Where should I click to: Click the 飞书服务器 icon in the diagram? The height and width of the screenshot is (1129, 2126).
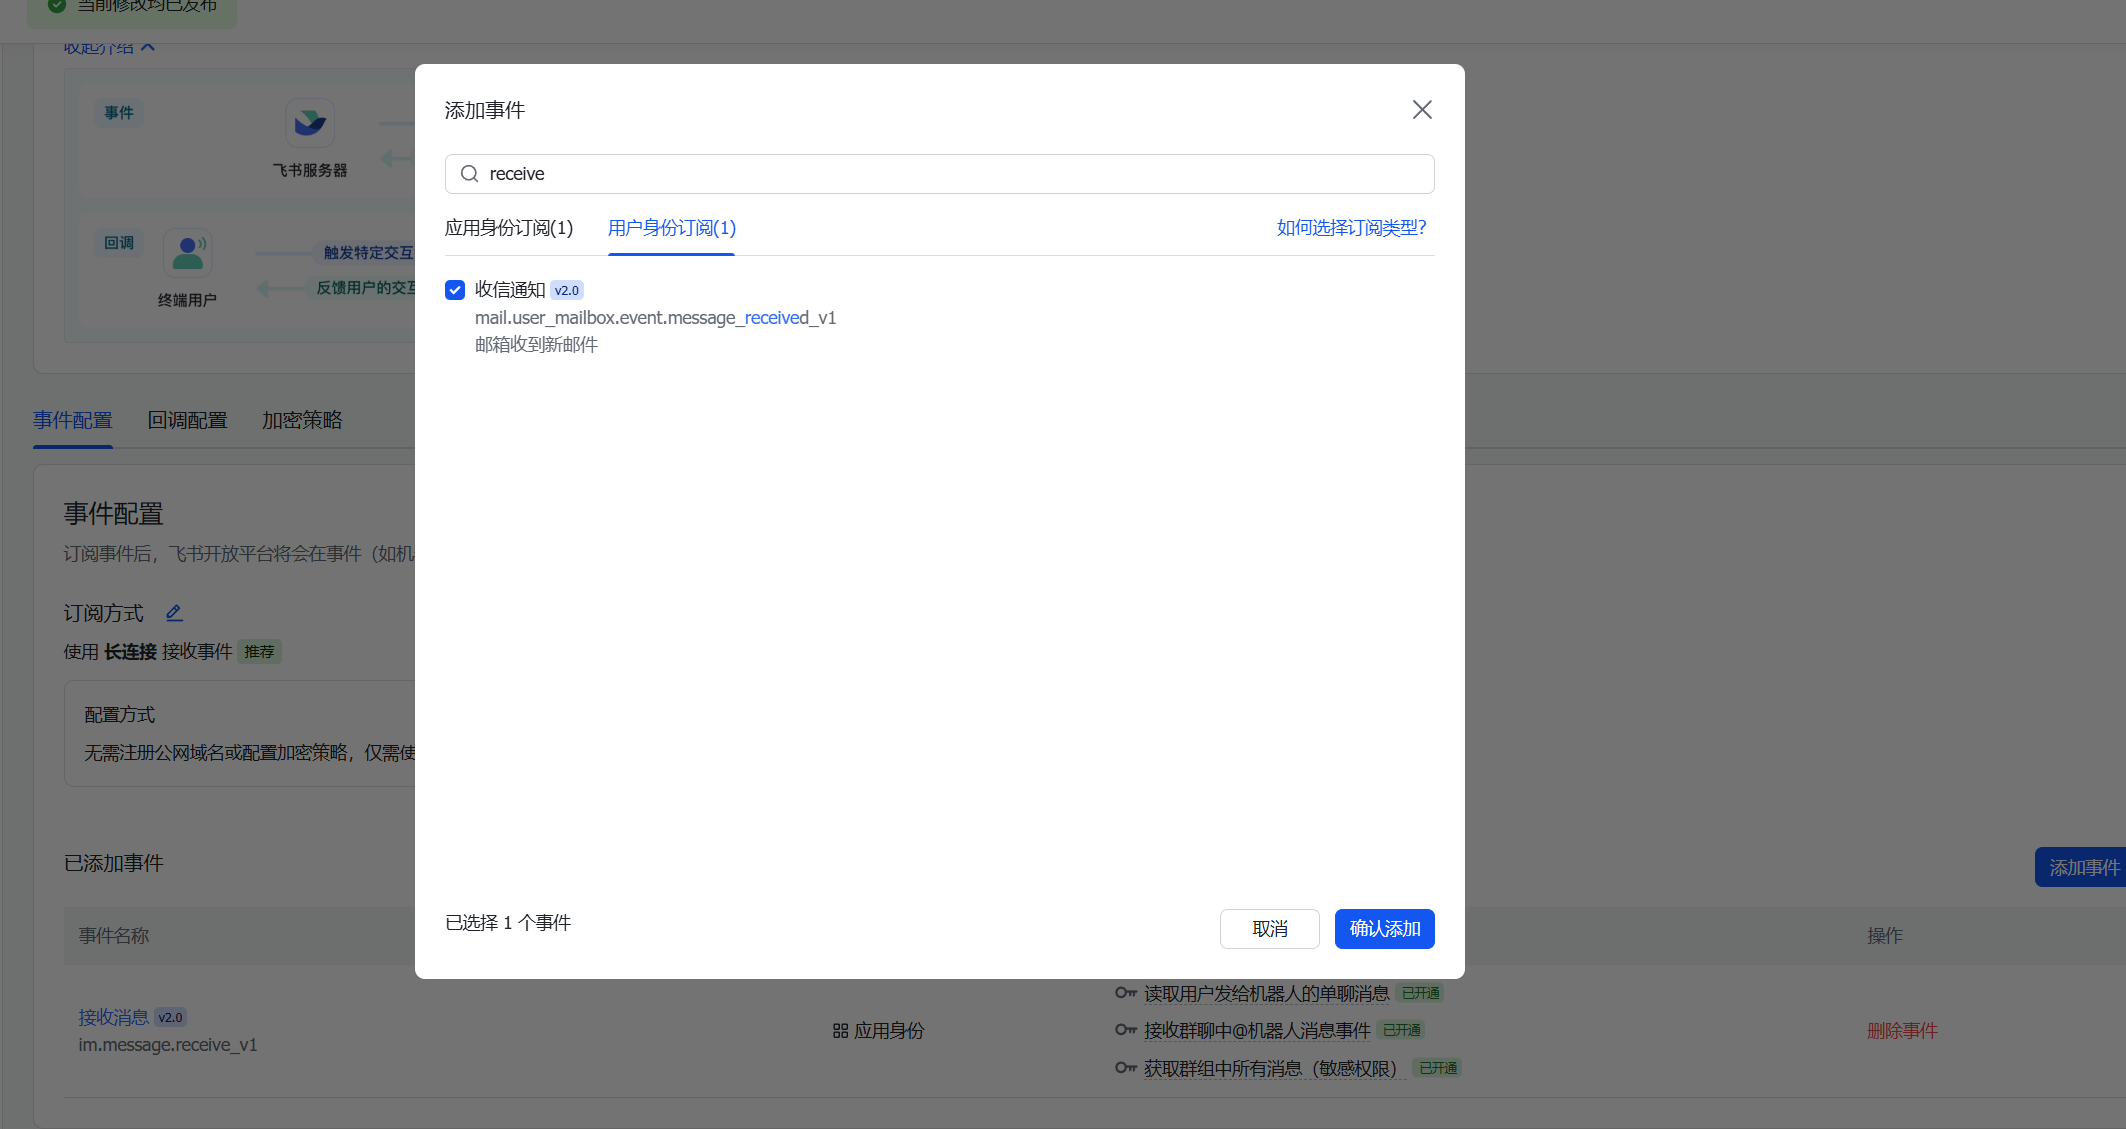pos(310,123)
